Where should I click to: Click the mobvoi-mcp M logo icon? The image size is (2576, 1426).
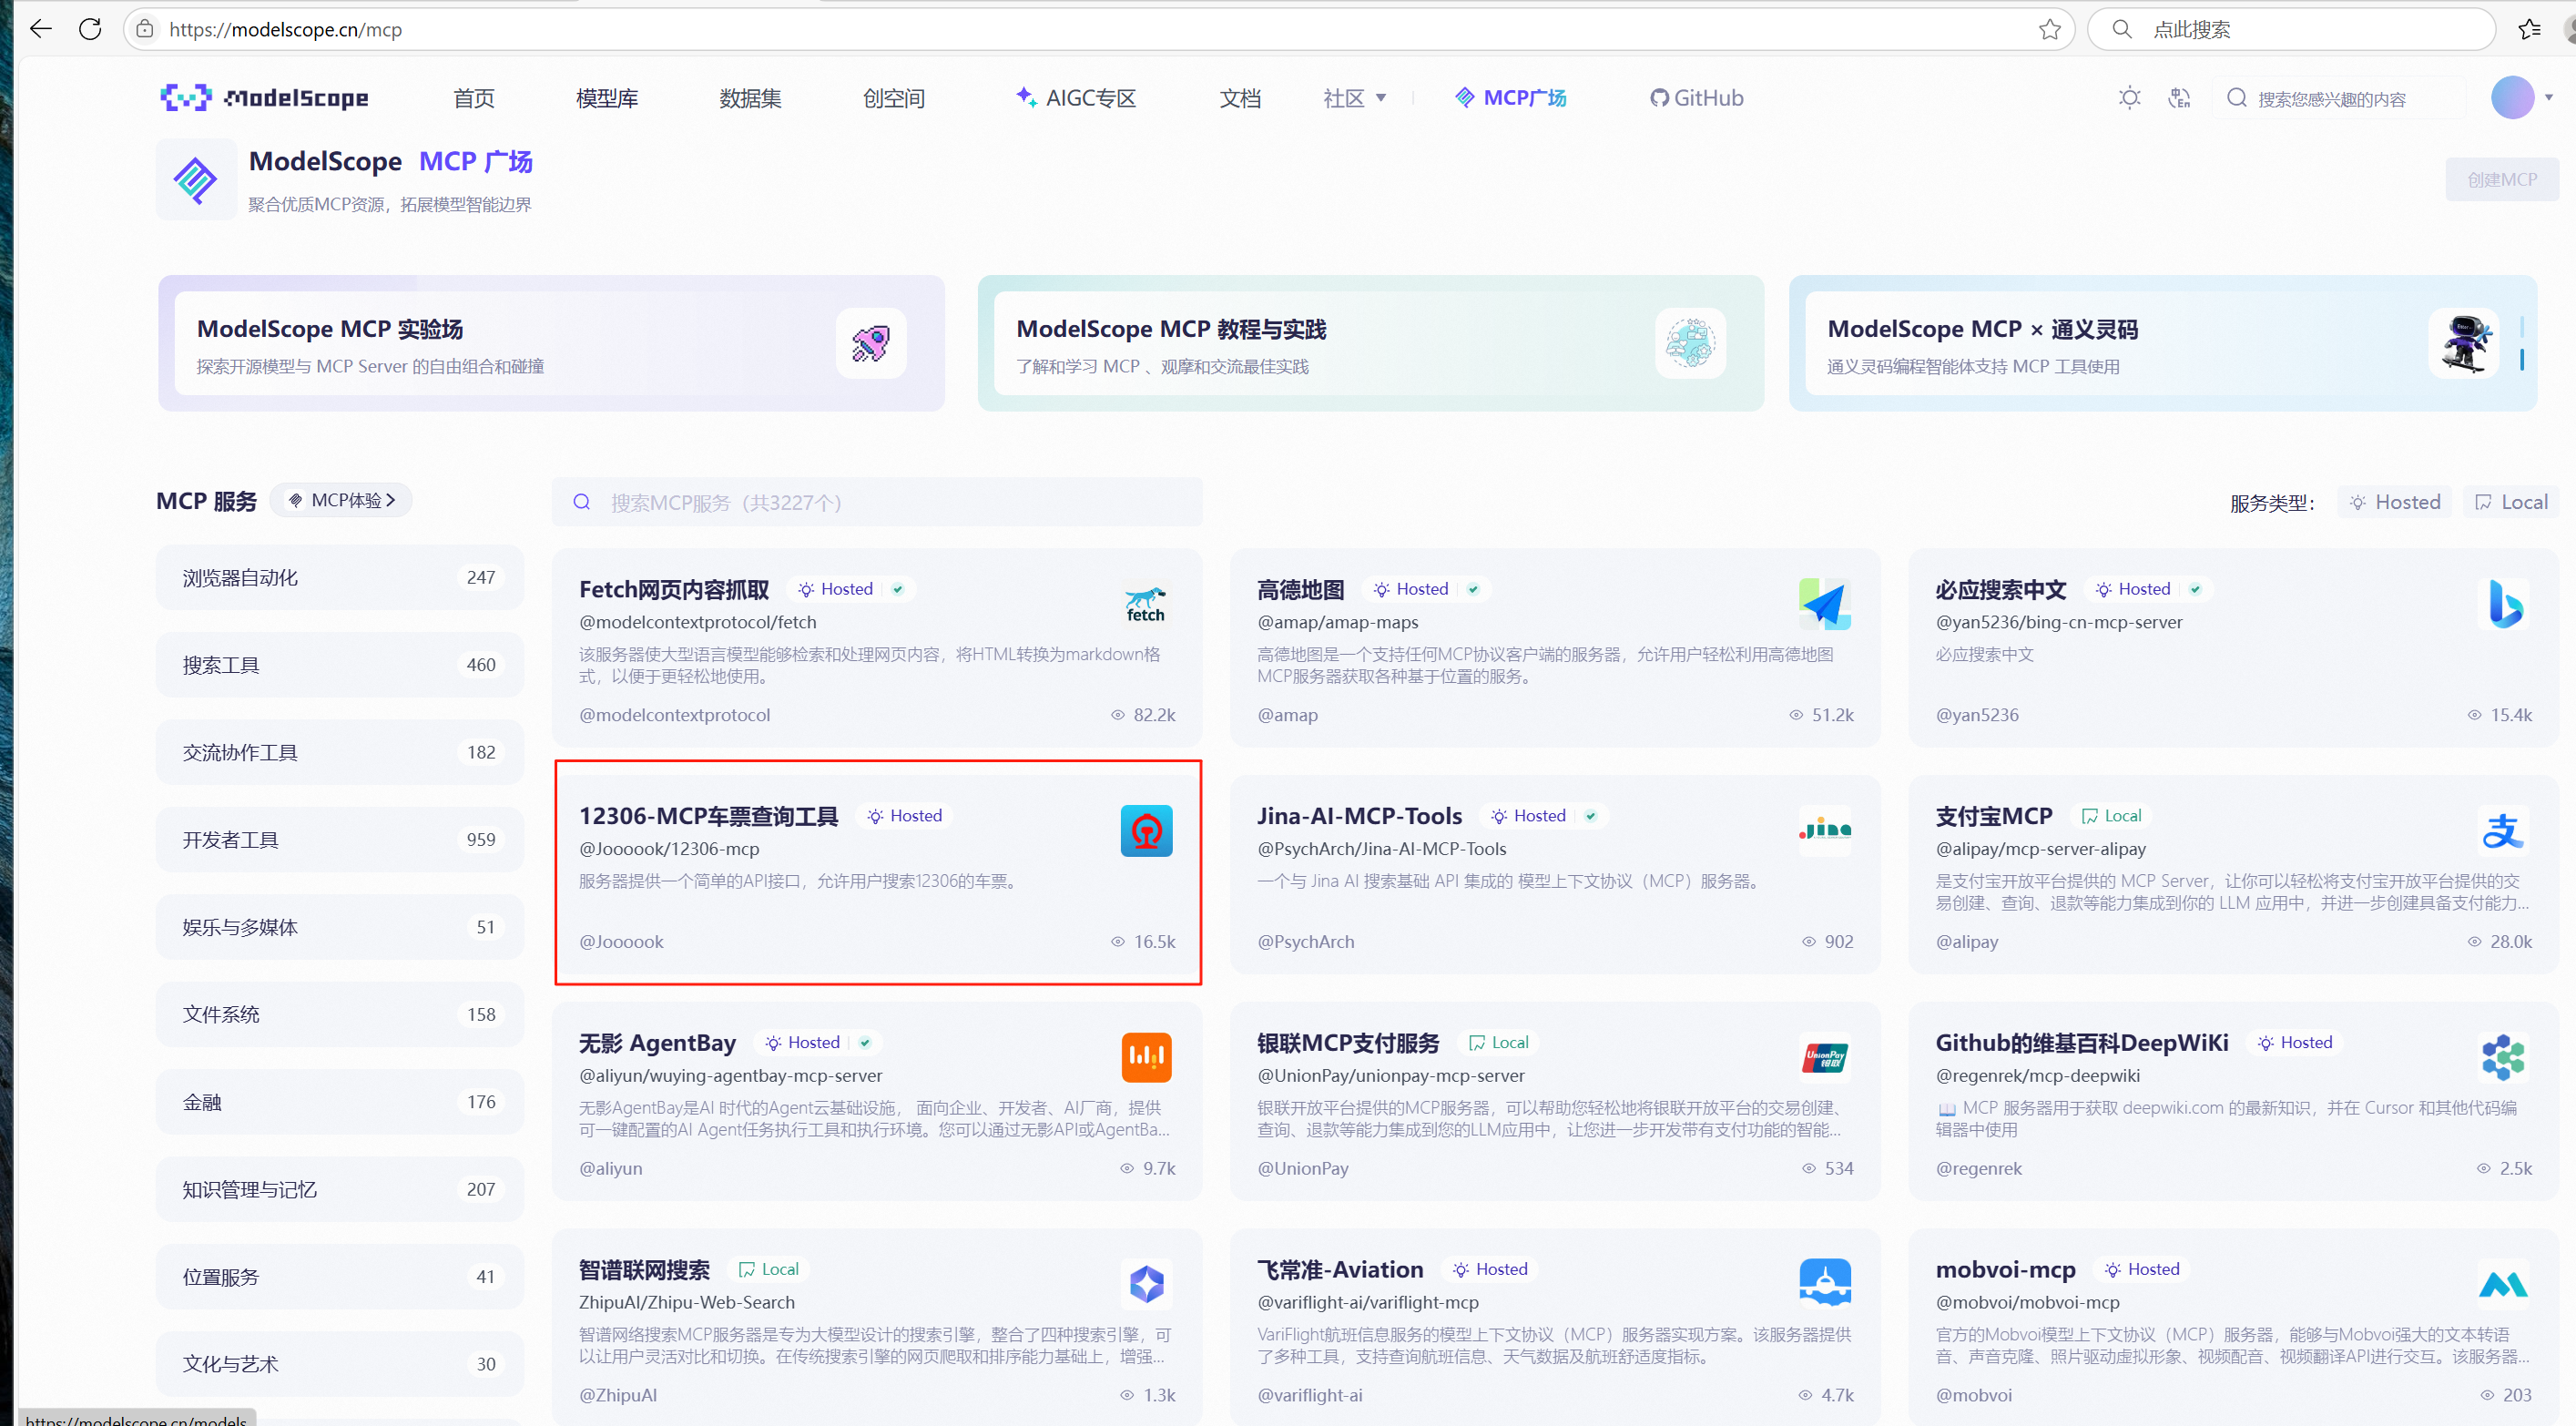(2503, 1284)
